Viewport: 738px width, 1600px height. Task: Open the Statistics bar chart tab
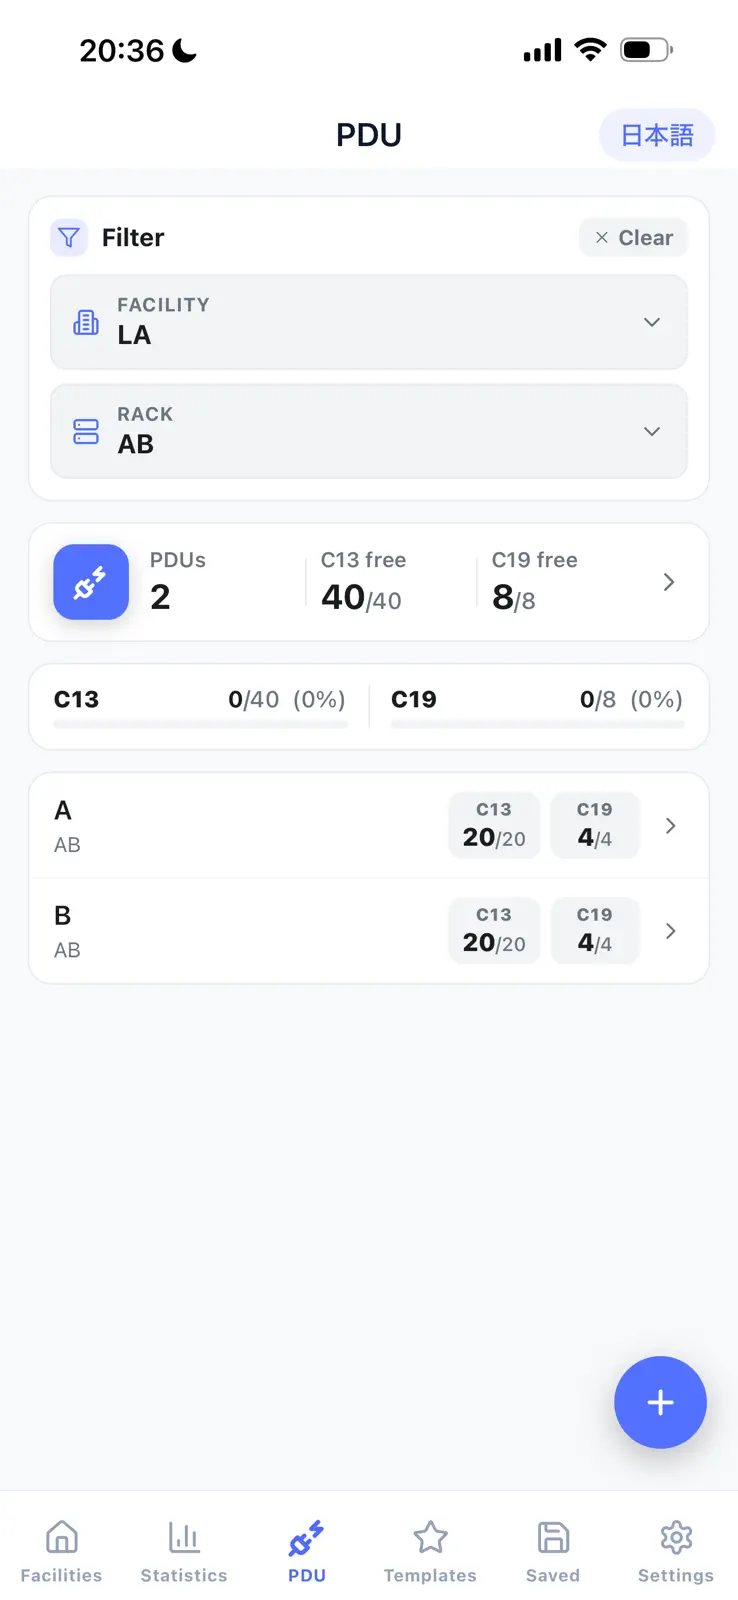(x=184, y=1551)
